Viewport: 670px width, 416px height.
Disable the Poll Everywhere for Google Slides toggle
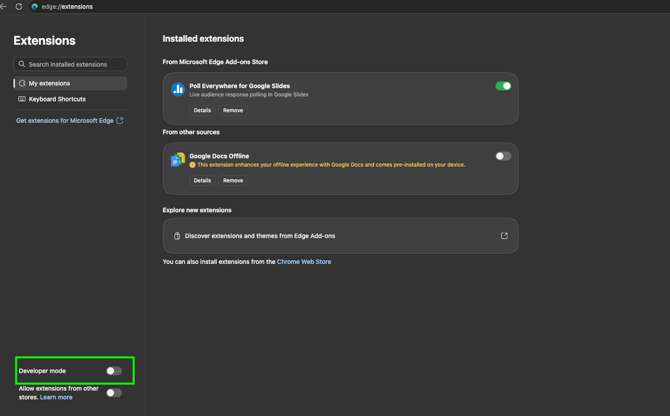(x=503, y=86)
